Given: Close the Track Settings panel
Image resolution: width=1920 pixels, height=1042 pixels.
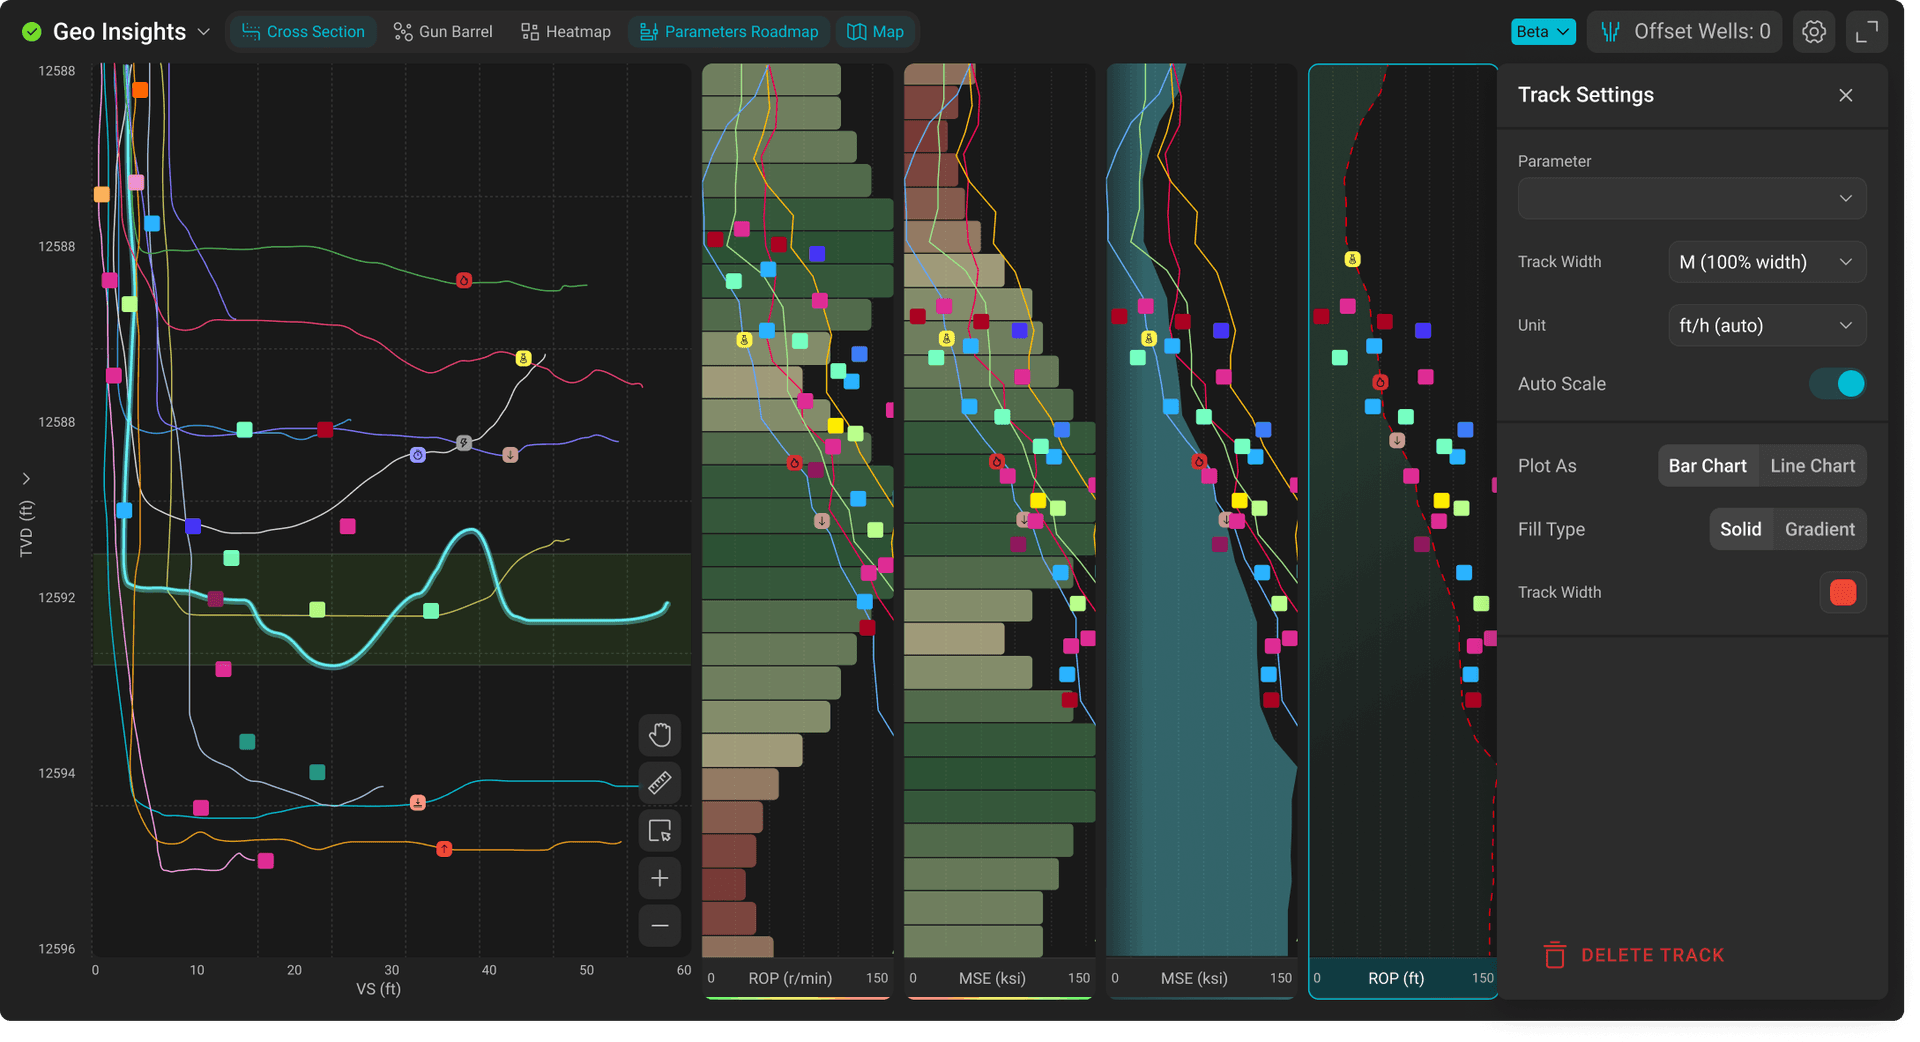Looking at the screenshot, I should (x=1846, y=95).
